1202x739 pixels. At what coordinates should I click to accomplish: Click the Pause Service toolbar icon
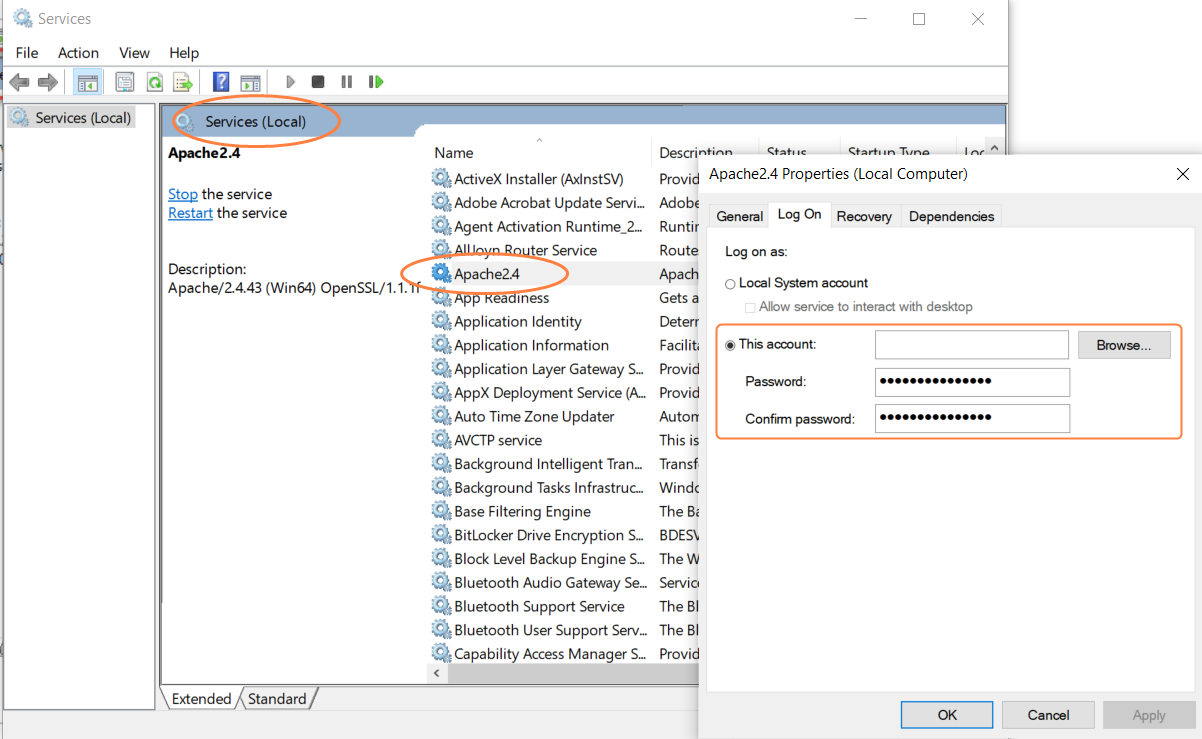[x=346, y=82]
